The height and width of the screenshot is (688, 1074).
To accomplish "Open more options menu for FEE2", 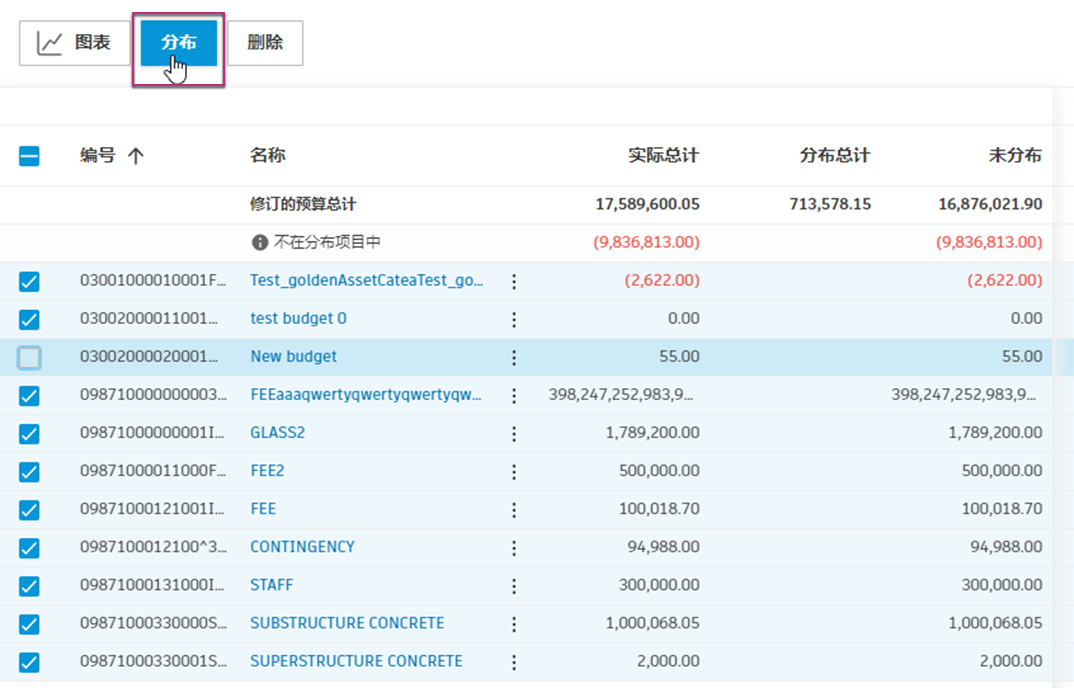I will (x=514, y=471).
